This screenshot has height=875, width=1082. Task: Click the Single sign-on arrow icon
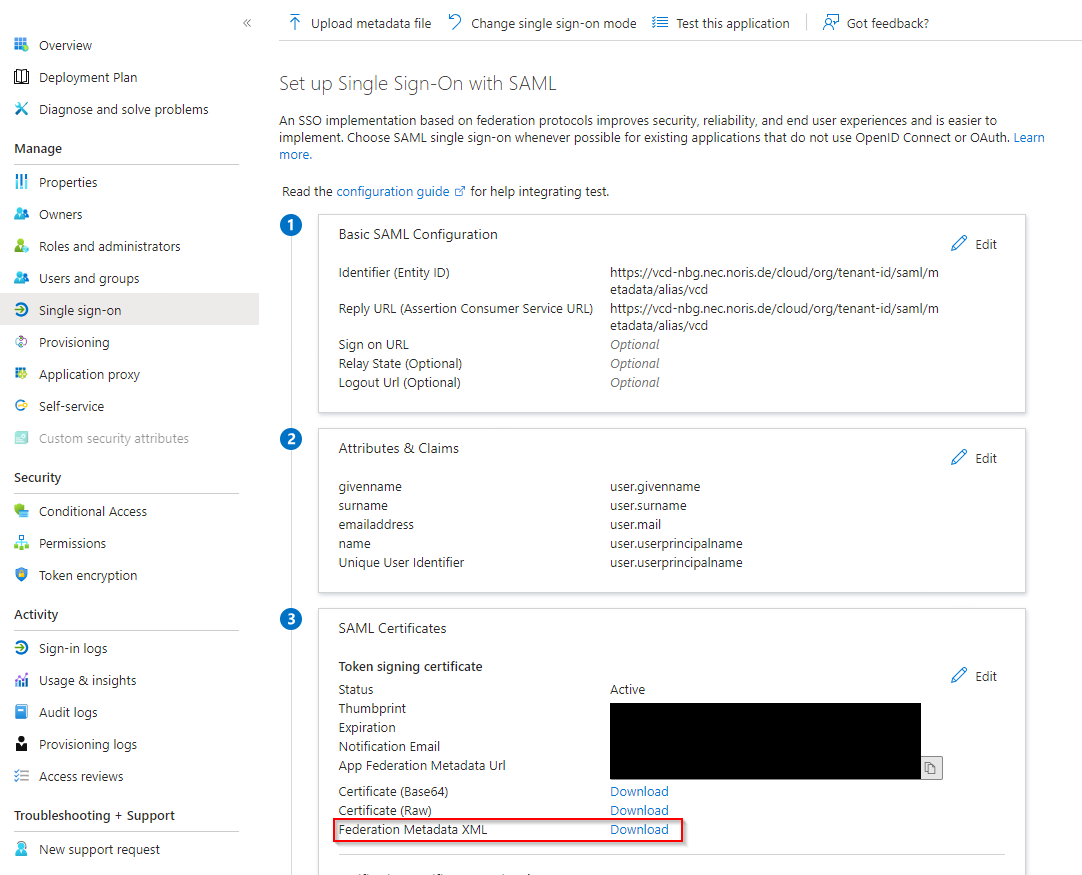(21, 310)
